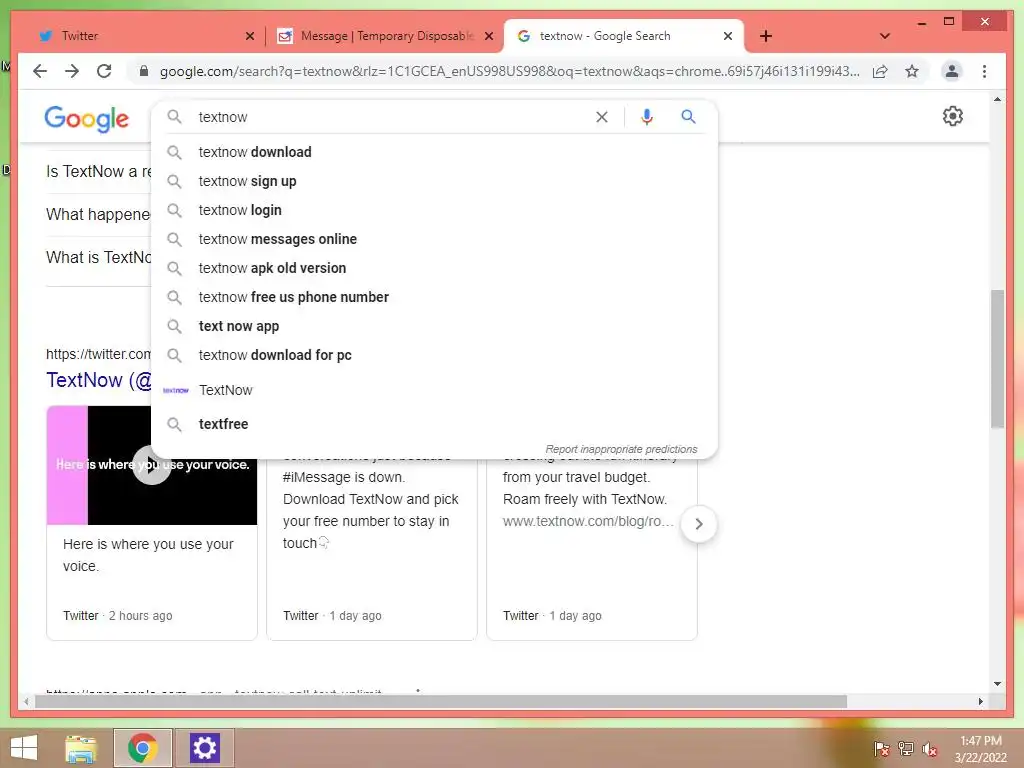This screenshot has width=1024, height=768.
Task: Choose suggestion text now app
Action: pos(434,326)
